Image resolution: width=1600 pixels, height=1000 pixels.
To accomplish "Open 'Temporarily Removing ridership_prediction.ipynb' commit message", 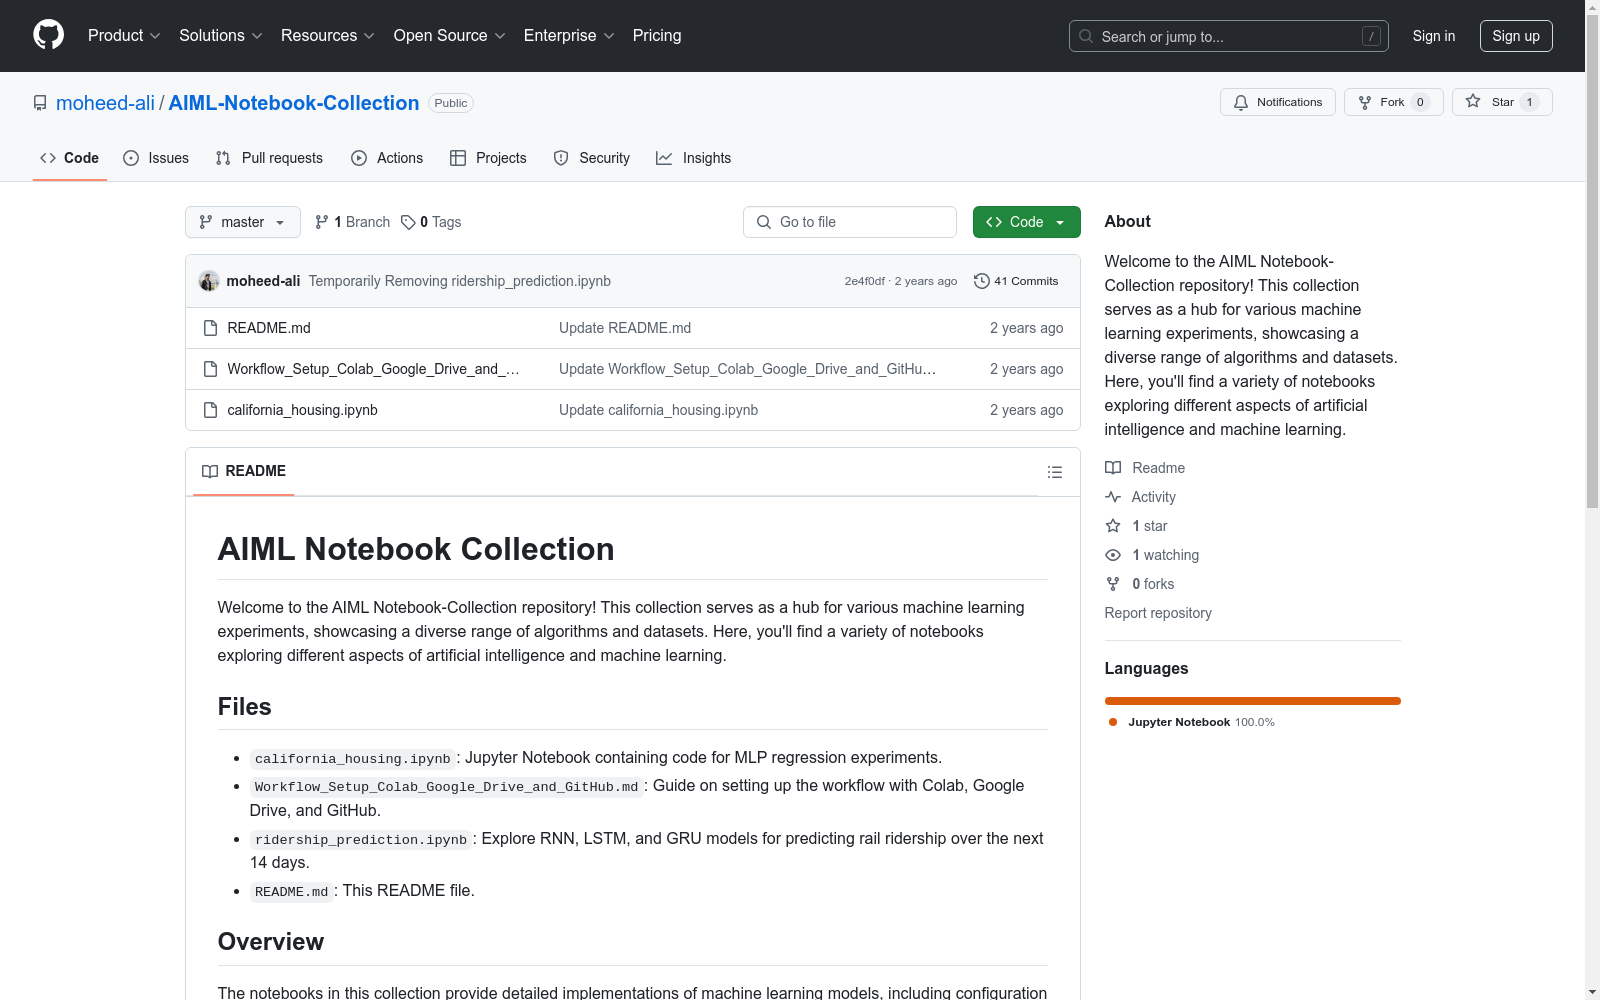I will click(459, 281).
